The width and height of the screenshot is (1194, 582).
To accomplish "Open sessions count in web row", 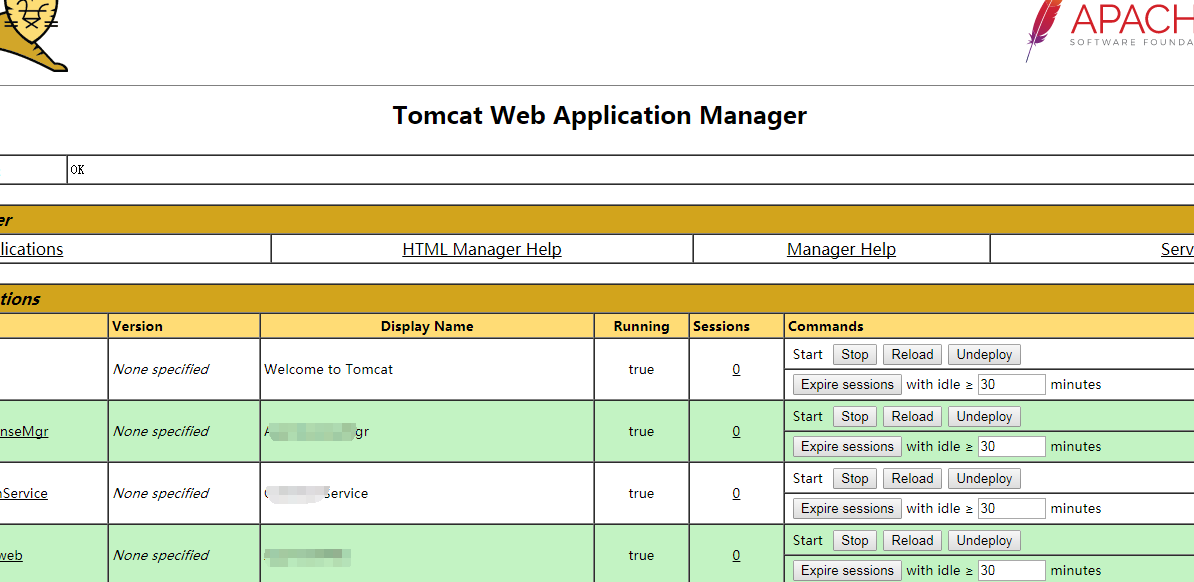I will (736, 555).
